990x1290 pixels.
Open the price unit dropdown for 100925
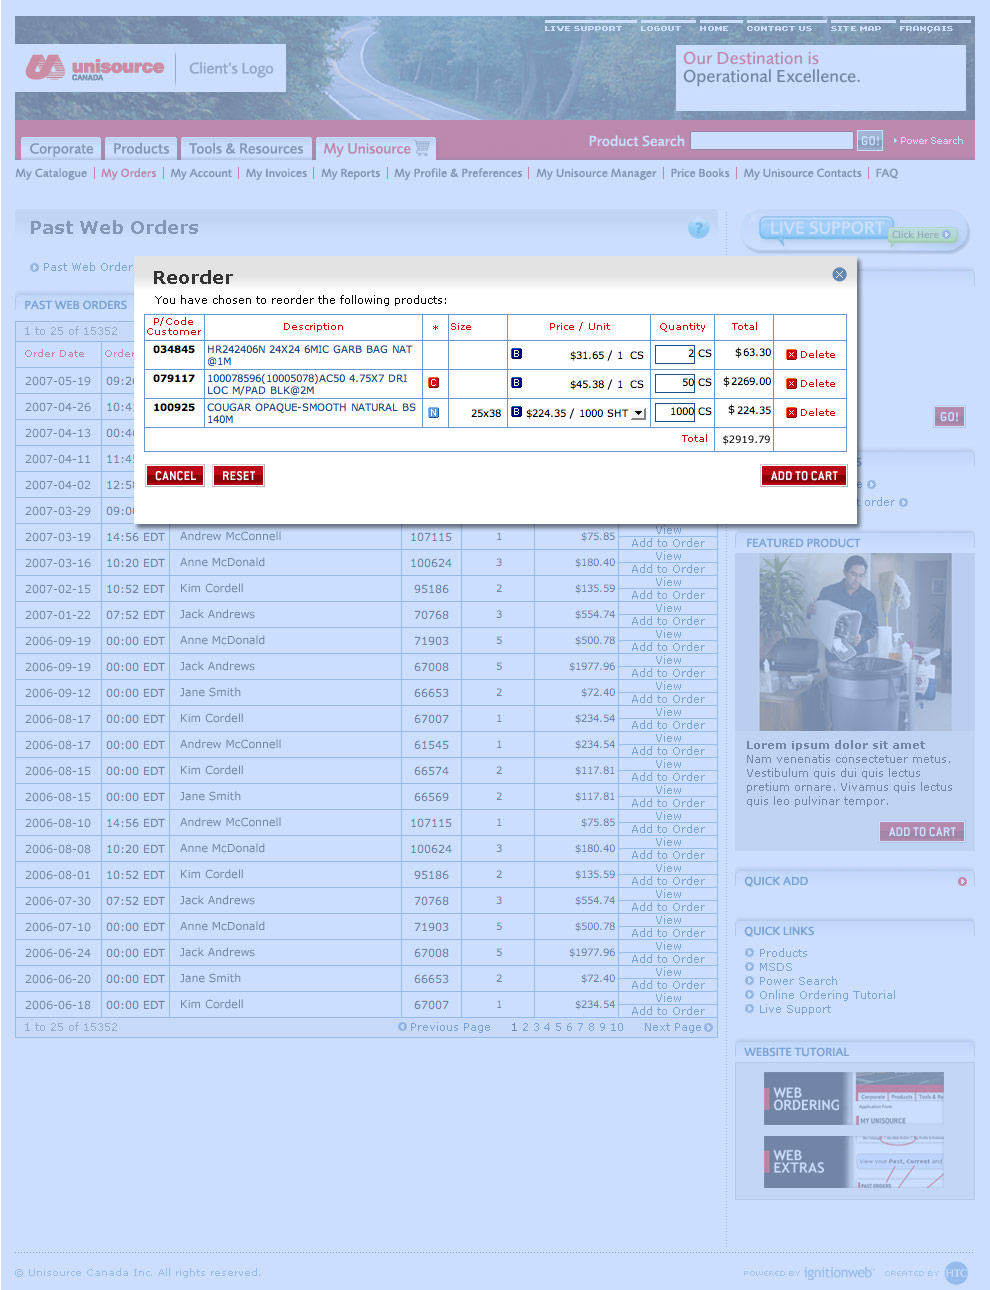coord(639,413)
